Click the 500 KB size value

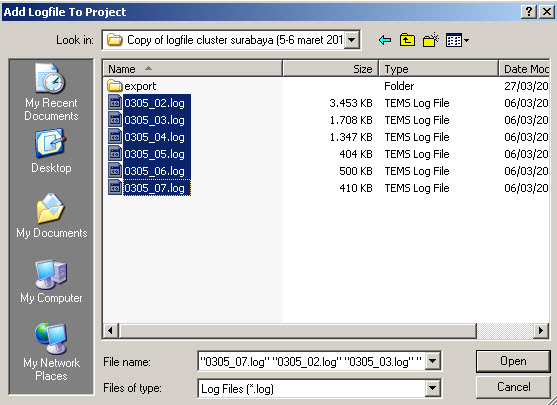coord(356,171)
